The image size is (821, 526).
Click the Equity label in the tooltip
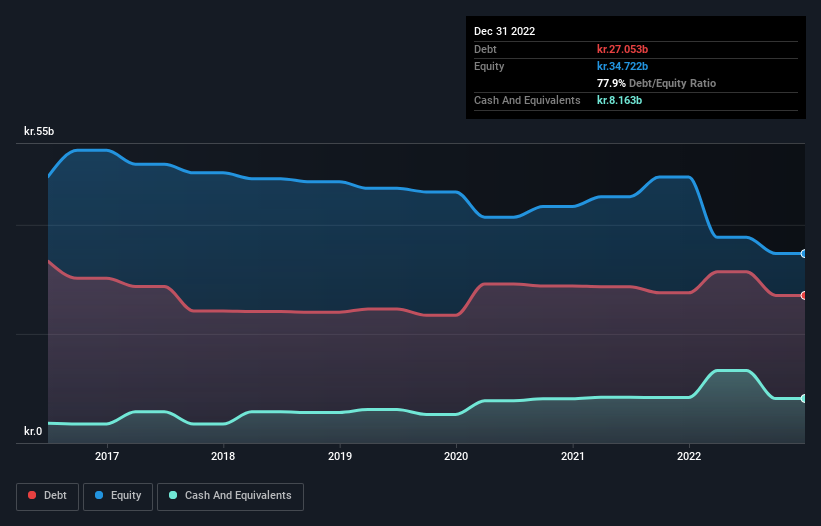pyautogui.click(x=489, y=66)
